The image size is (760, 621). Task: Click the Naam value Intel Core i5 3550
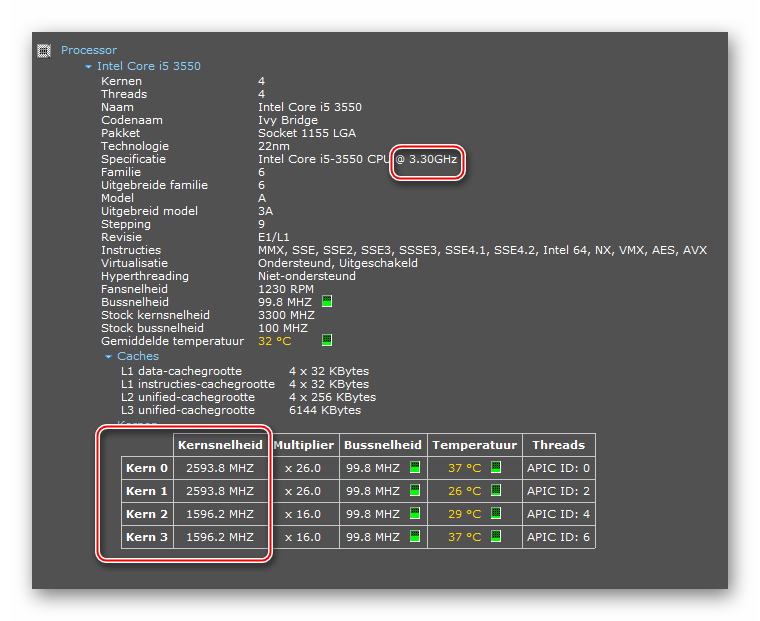pyautogui.click(x=310, y=107)
